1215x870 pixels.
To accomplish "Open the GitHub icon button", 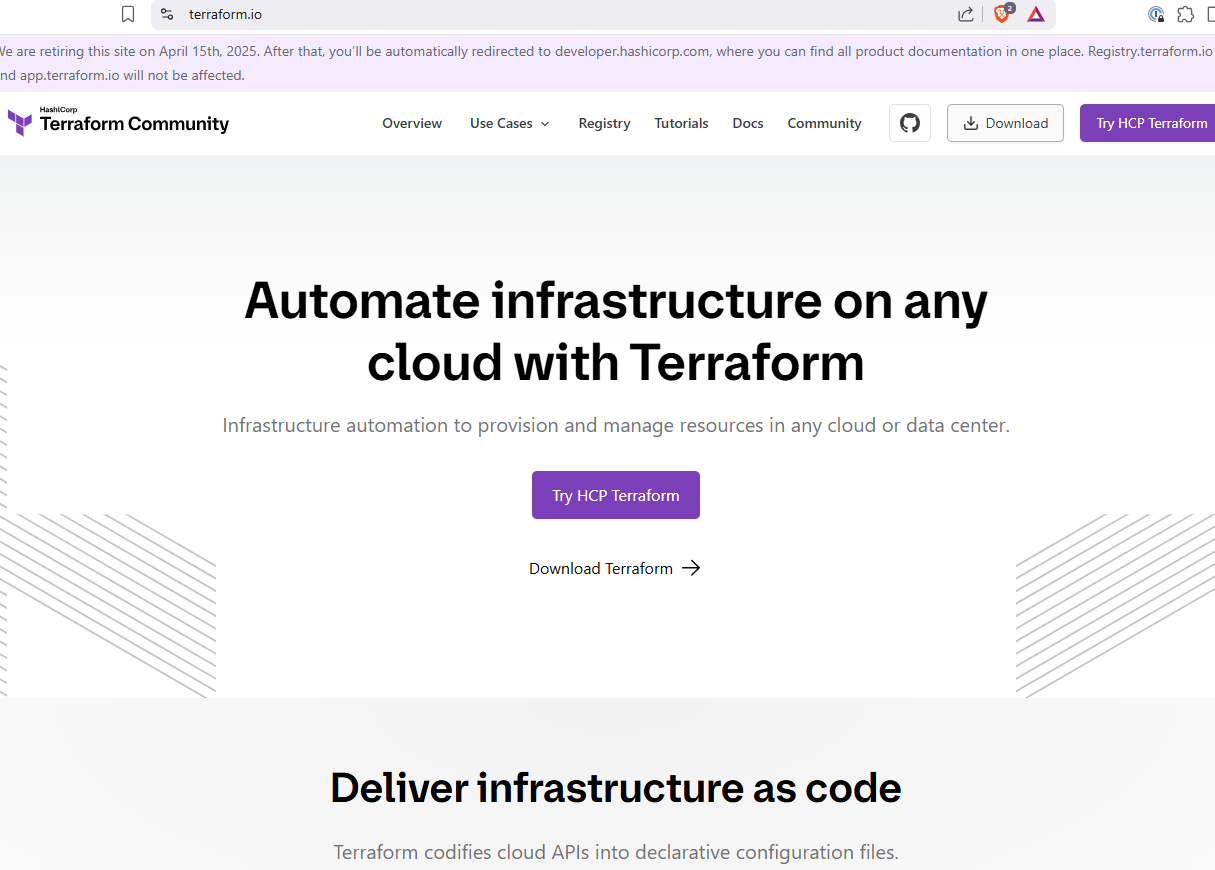I will point(910,123).
